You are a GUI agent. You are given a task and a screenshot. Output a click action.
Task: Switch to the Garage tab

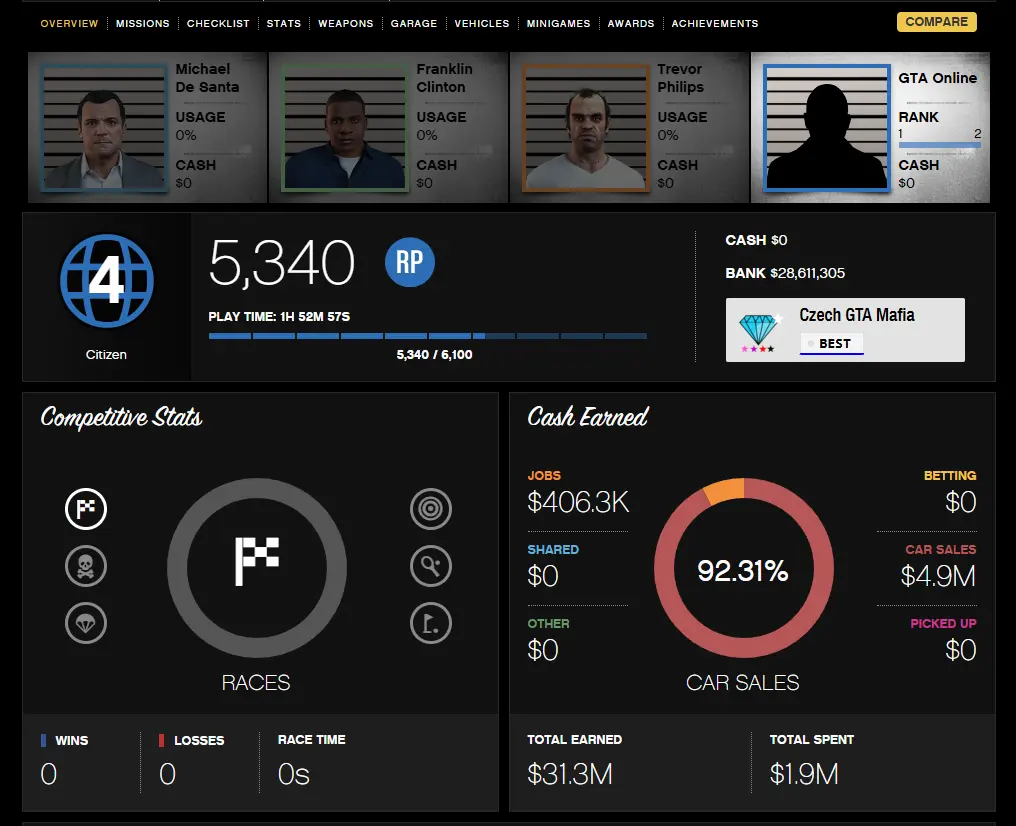point(413,23)
